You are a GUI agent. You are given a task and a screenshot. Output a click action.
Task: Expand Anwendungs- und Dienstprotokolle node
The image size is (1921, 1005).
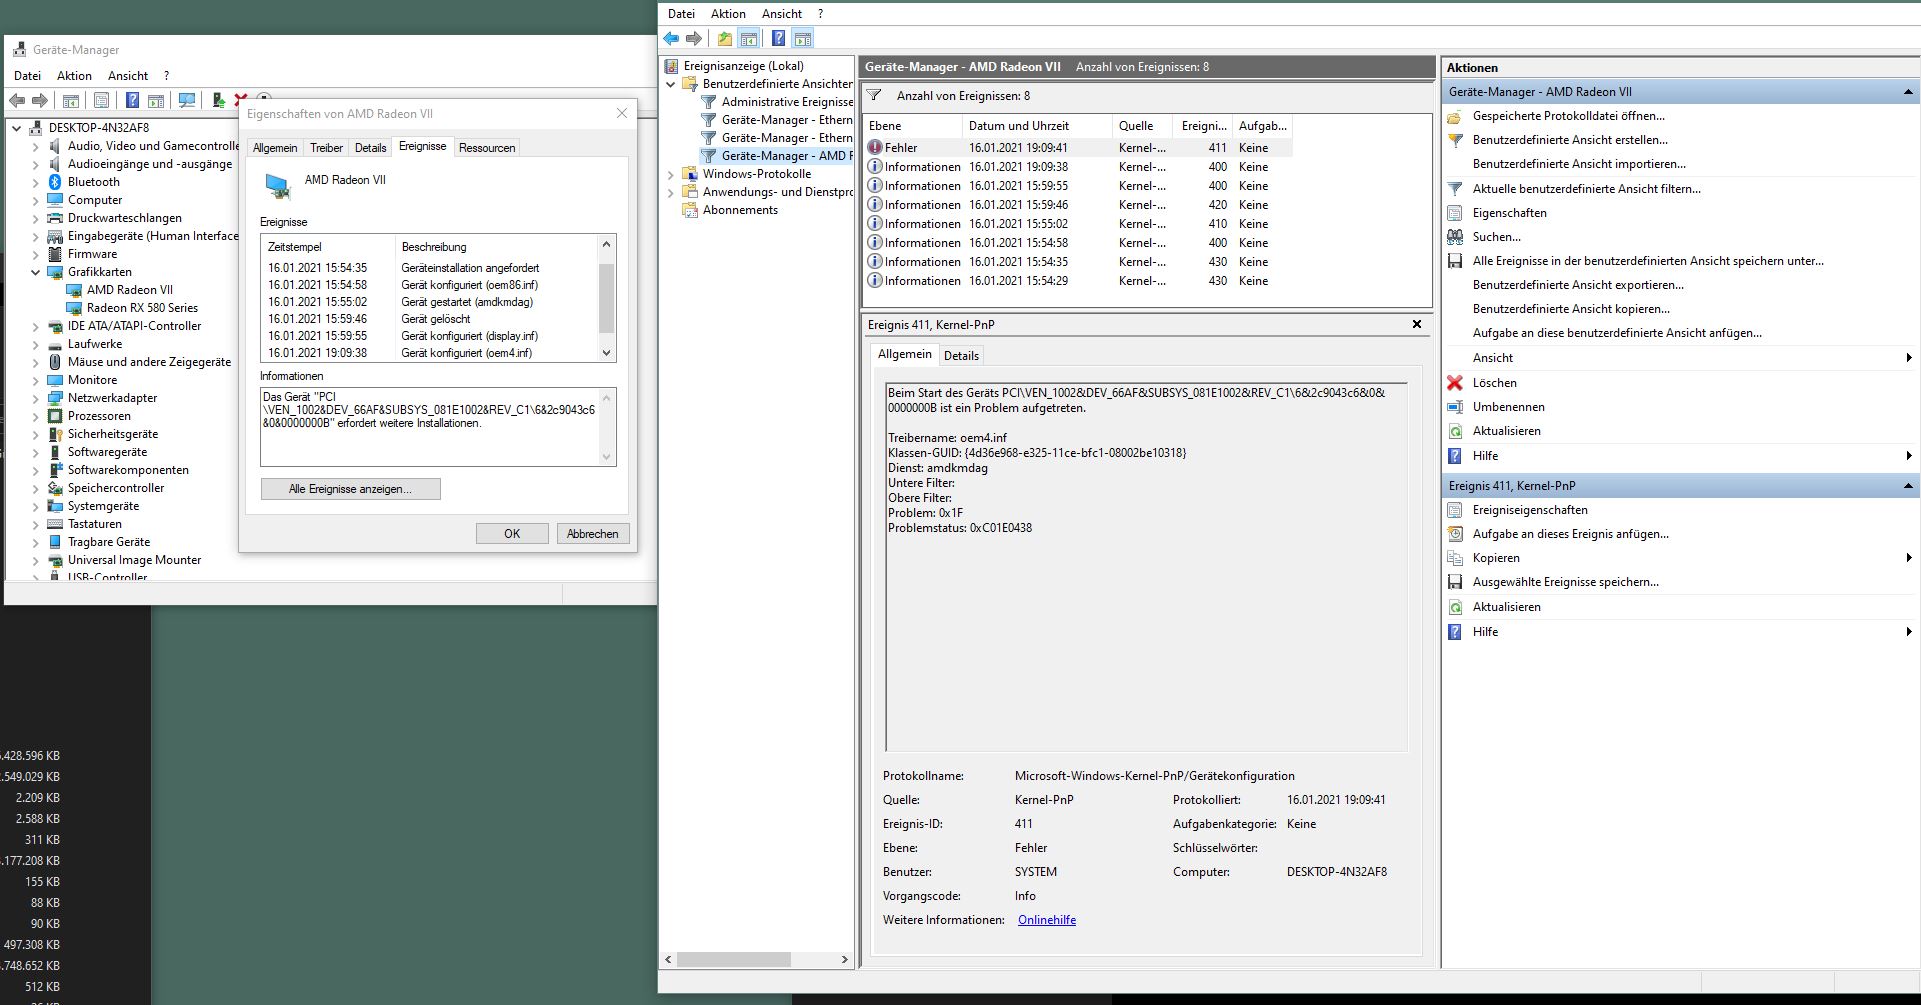click(670, 192)
